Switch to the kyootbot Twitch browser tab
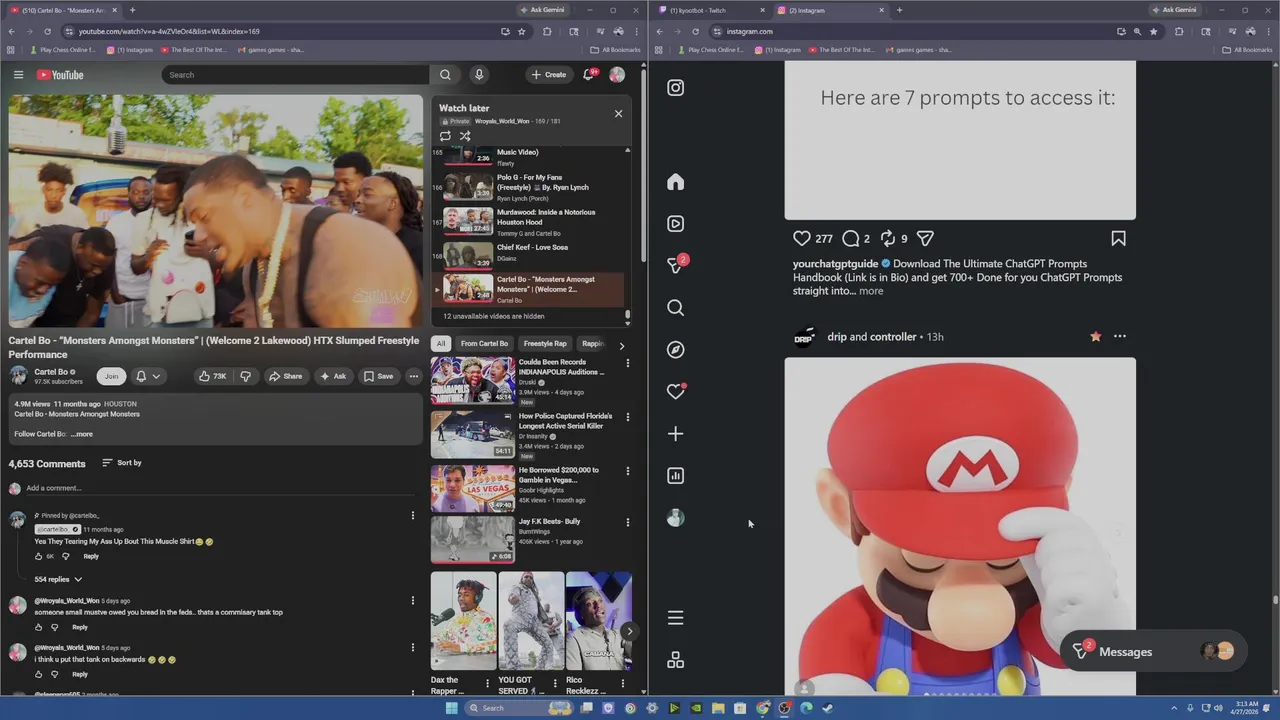The height and width of the screenshot is (720, 1280). click(710, 10)
